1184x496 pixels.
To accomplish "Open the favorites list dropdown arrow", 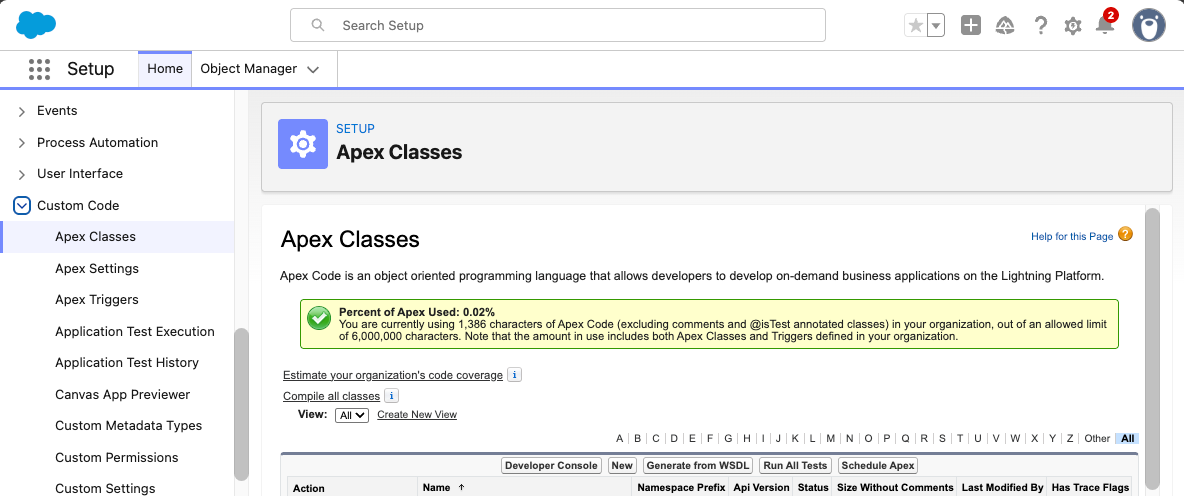I will pos(936,26).
